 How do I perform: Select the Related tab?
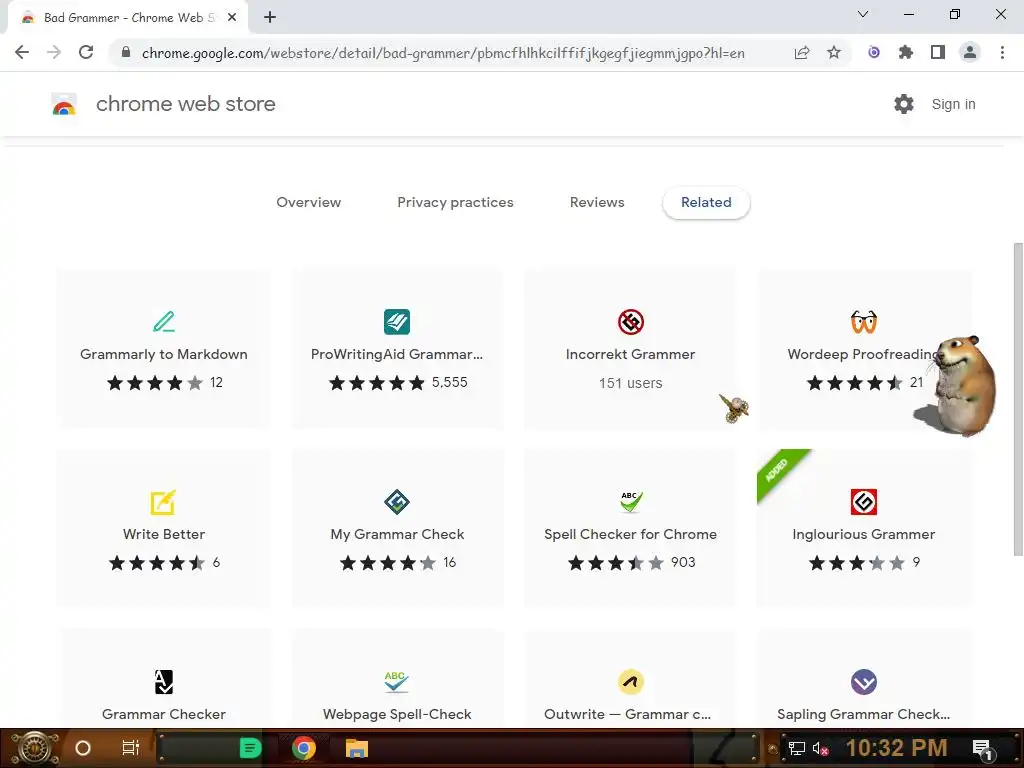click(x=706, y=202)
